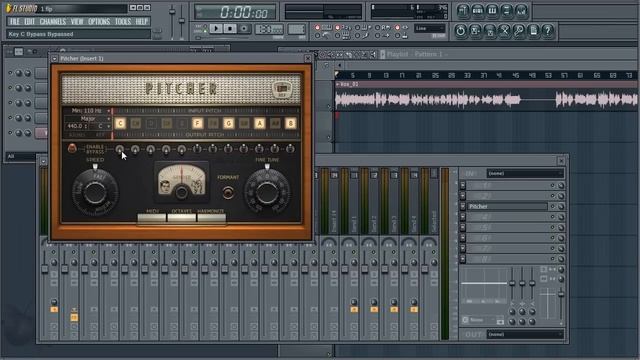
Task: Open the Piano roll toolbar icon
Action: point(492,11)
